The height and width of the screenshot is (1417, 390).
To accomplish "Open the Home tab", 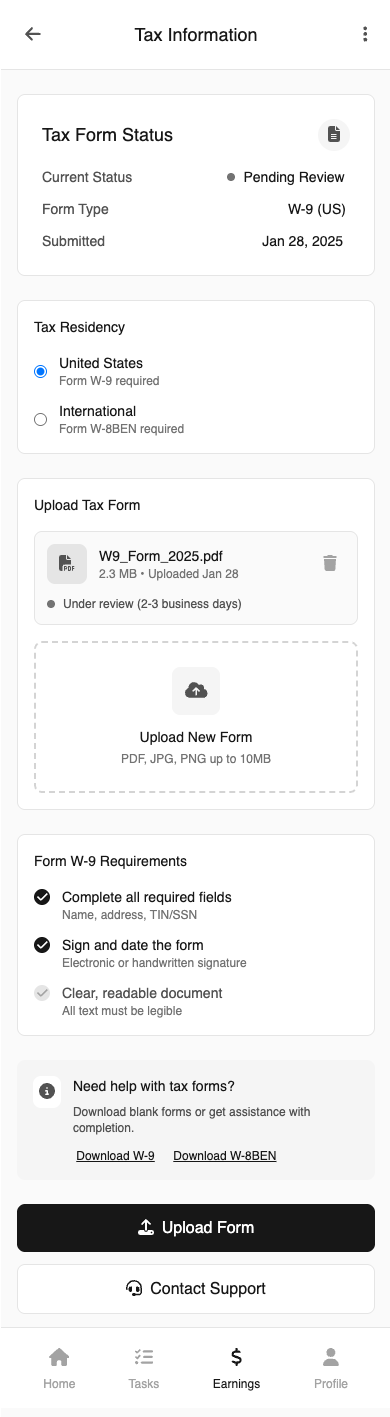I will click(x=59, y=1368).
